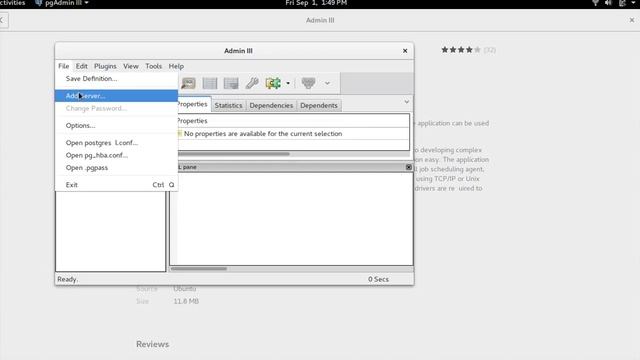Viewport: 640px width, 360px height.
Task: Click the 'No properties are available' row
Action: click(x=293, y=133)
